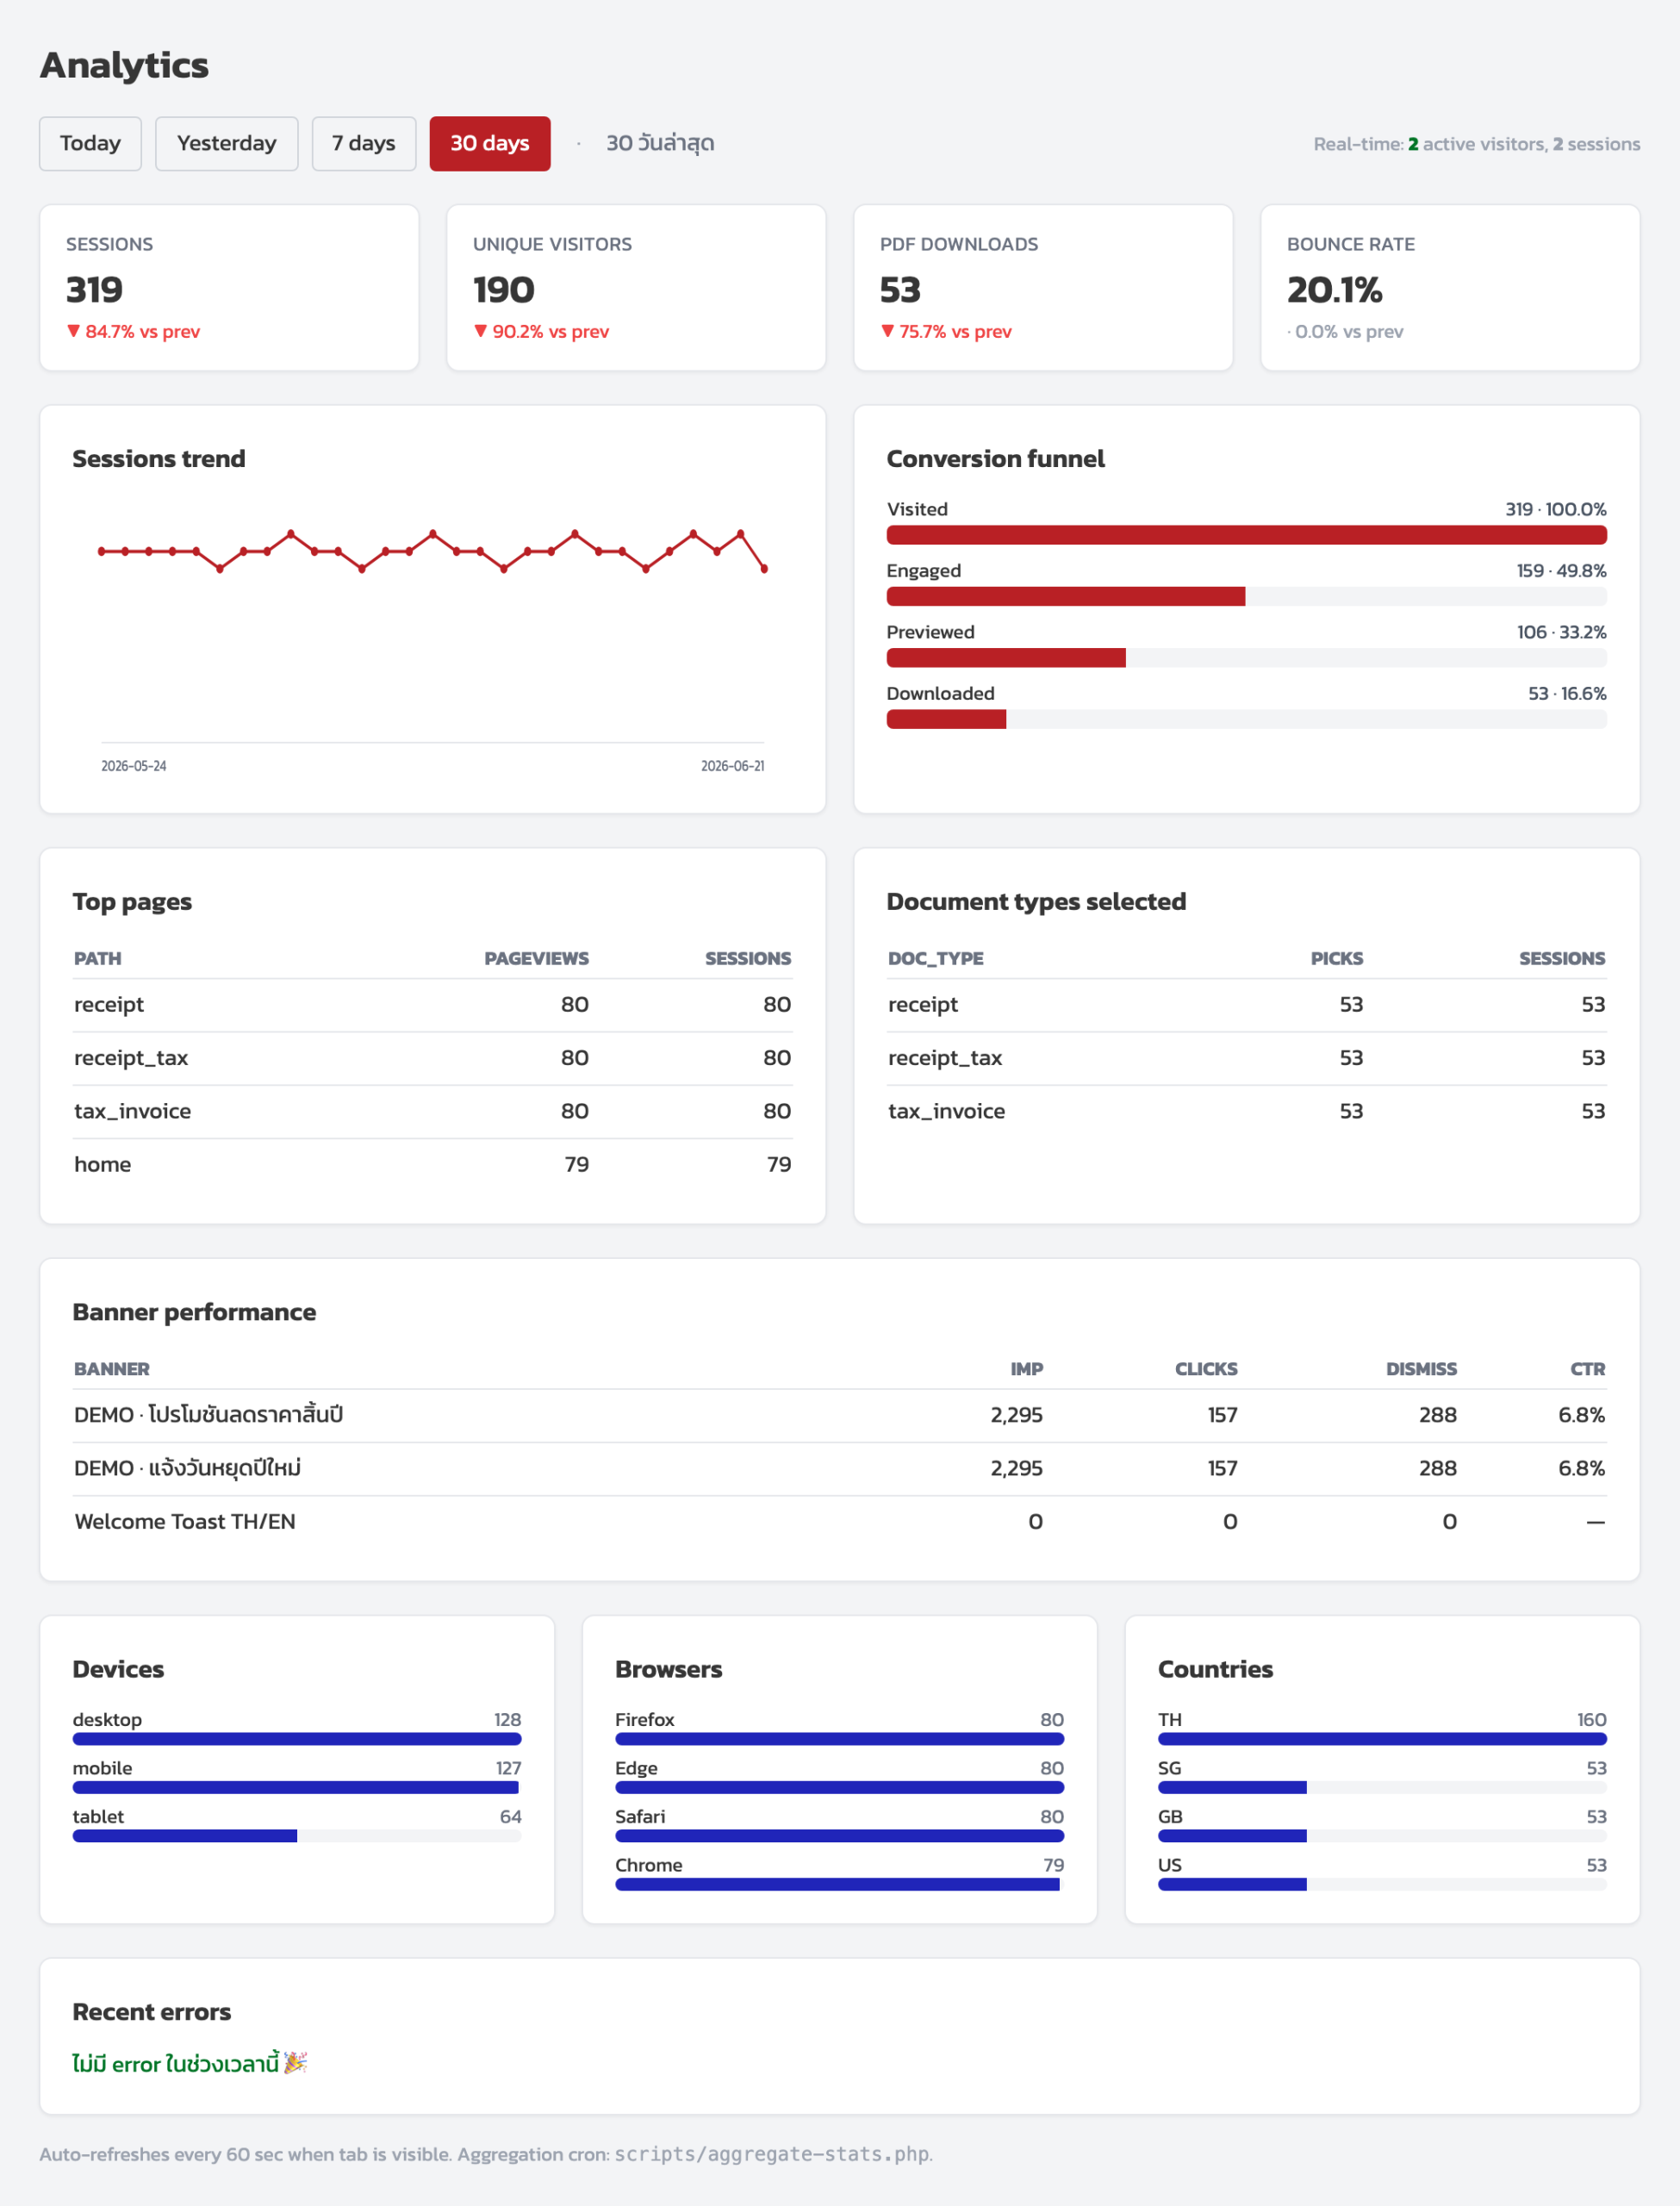Click the red down-arrow beside 75.7% vs prev
The height and width of the screenshot is (2206, 1680).
point(887,331)
